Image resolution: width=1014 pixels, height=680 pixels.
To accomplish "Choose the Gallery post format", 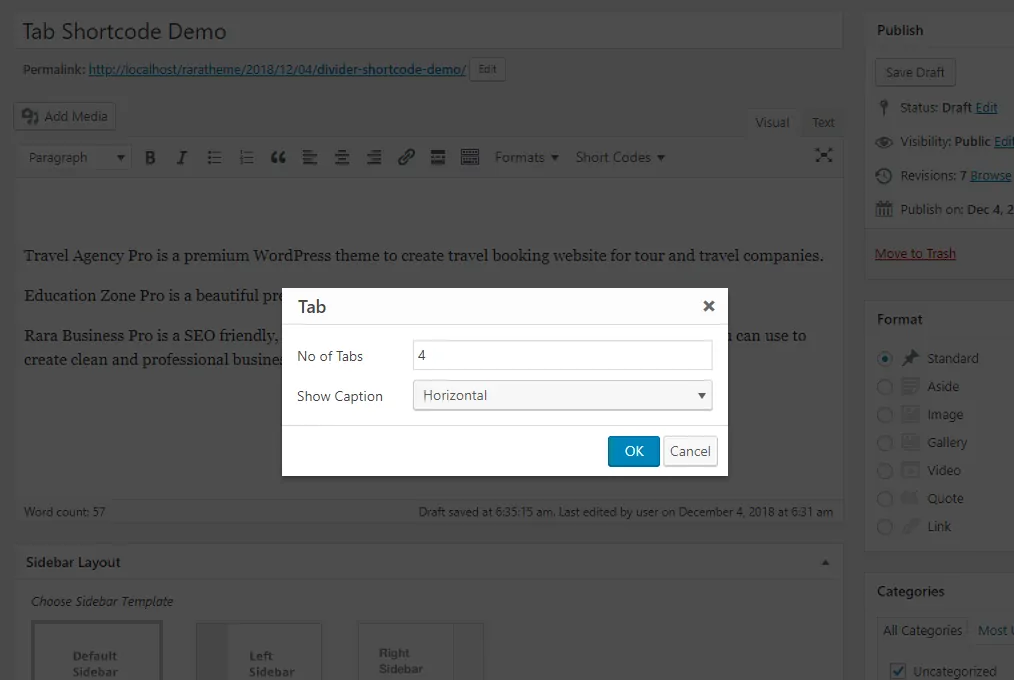I will (885, 443).
